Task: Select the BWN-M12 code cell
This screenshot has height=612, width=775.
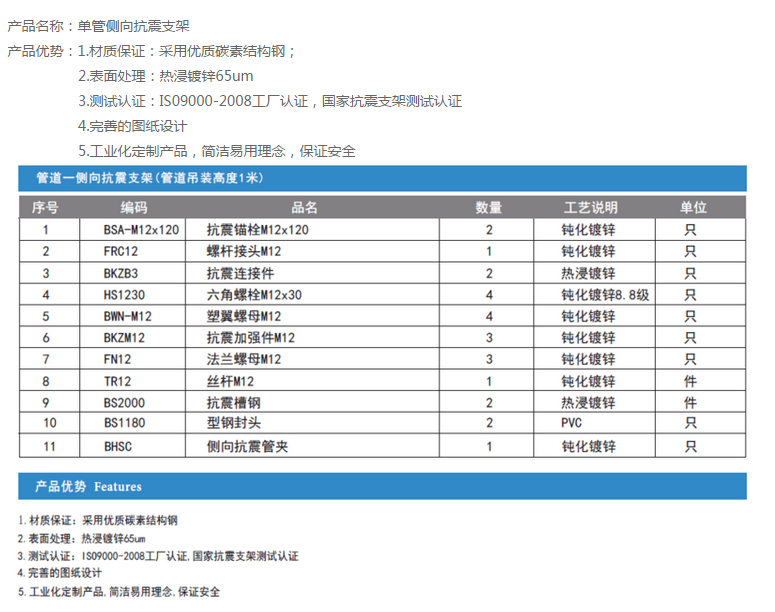Action: [128, 316]
